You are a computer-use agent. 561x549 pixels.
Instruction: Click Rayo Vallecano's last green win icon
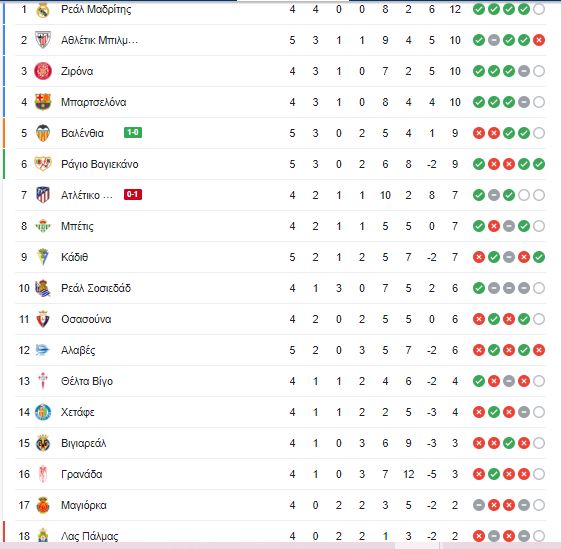(x=539, y=164)
